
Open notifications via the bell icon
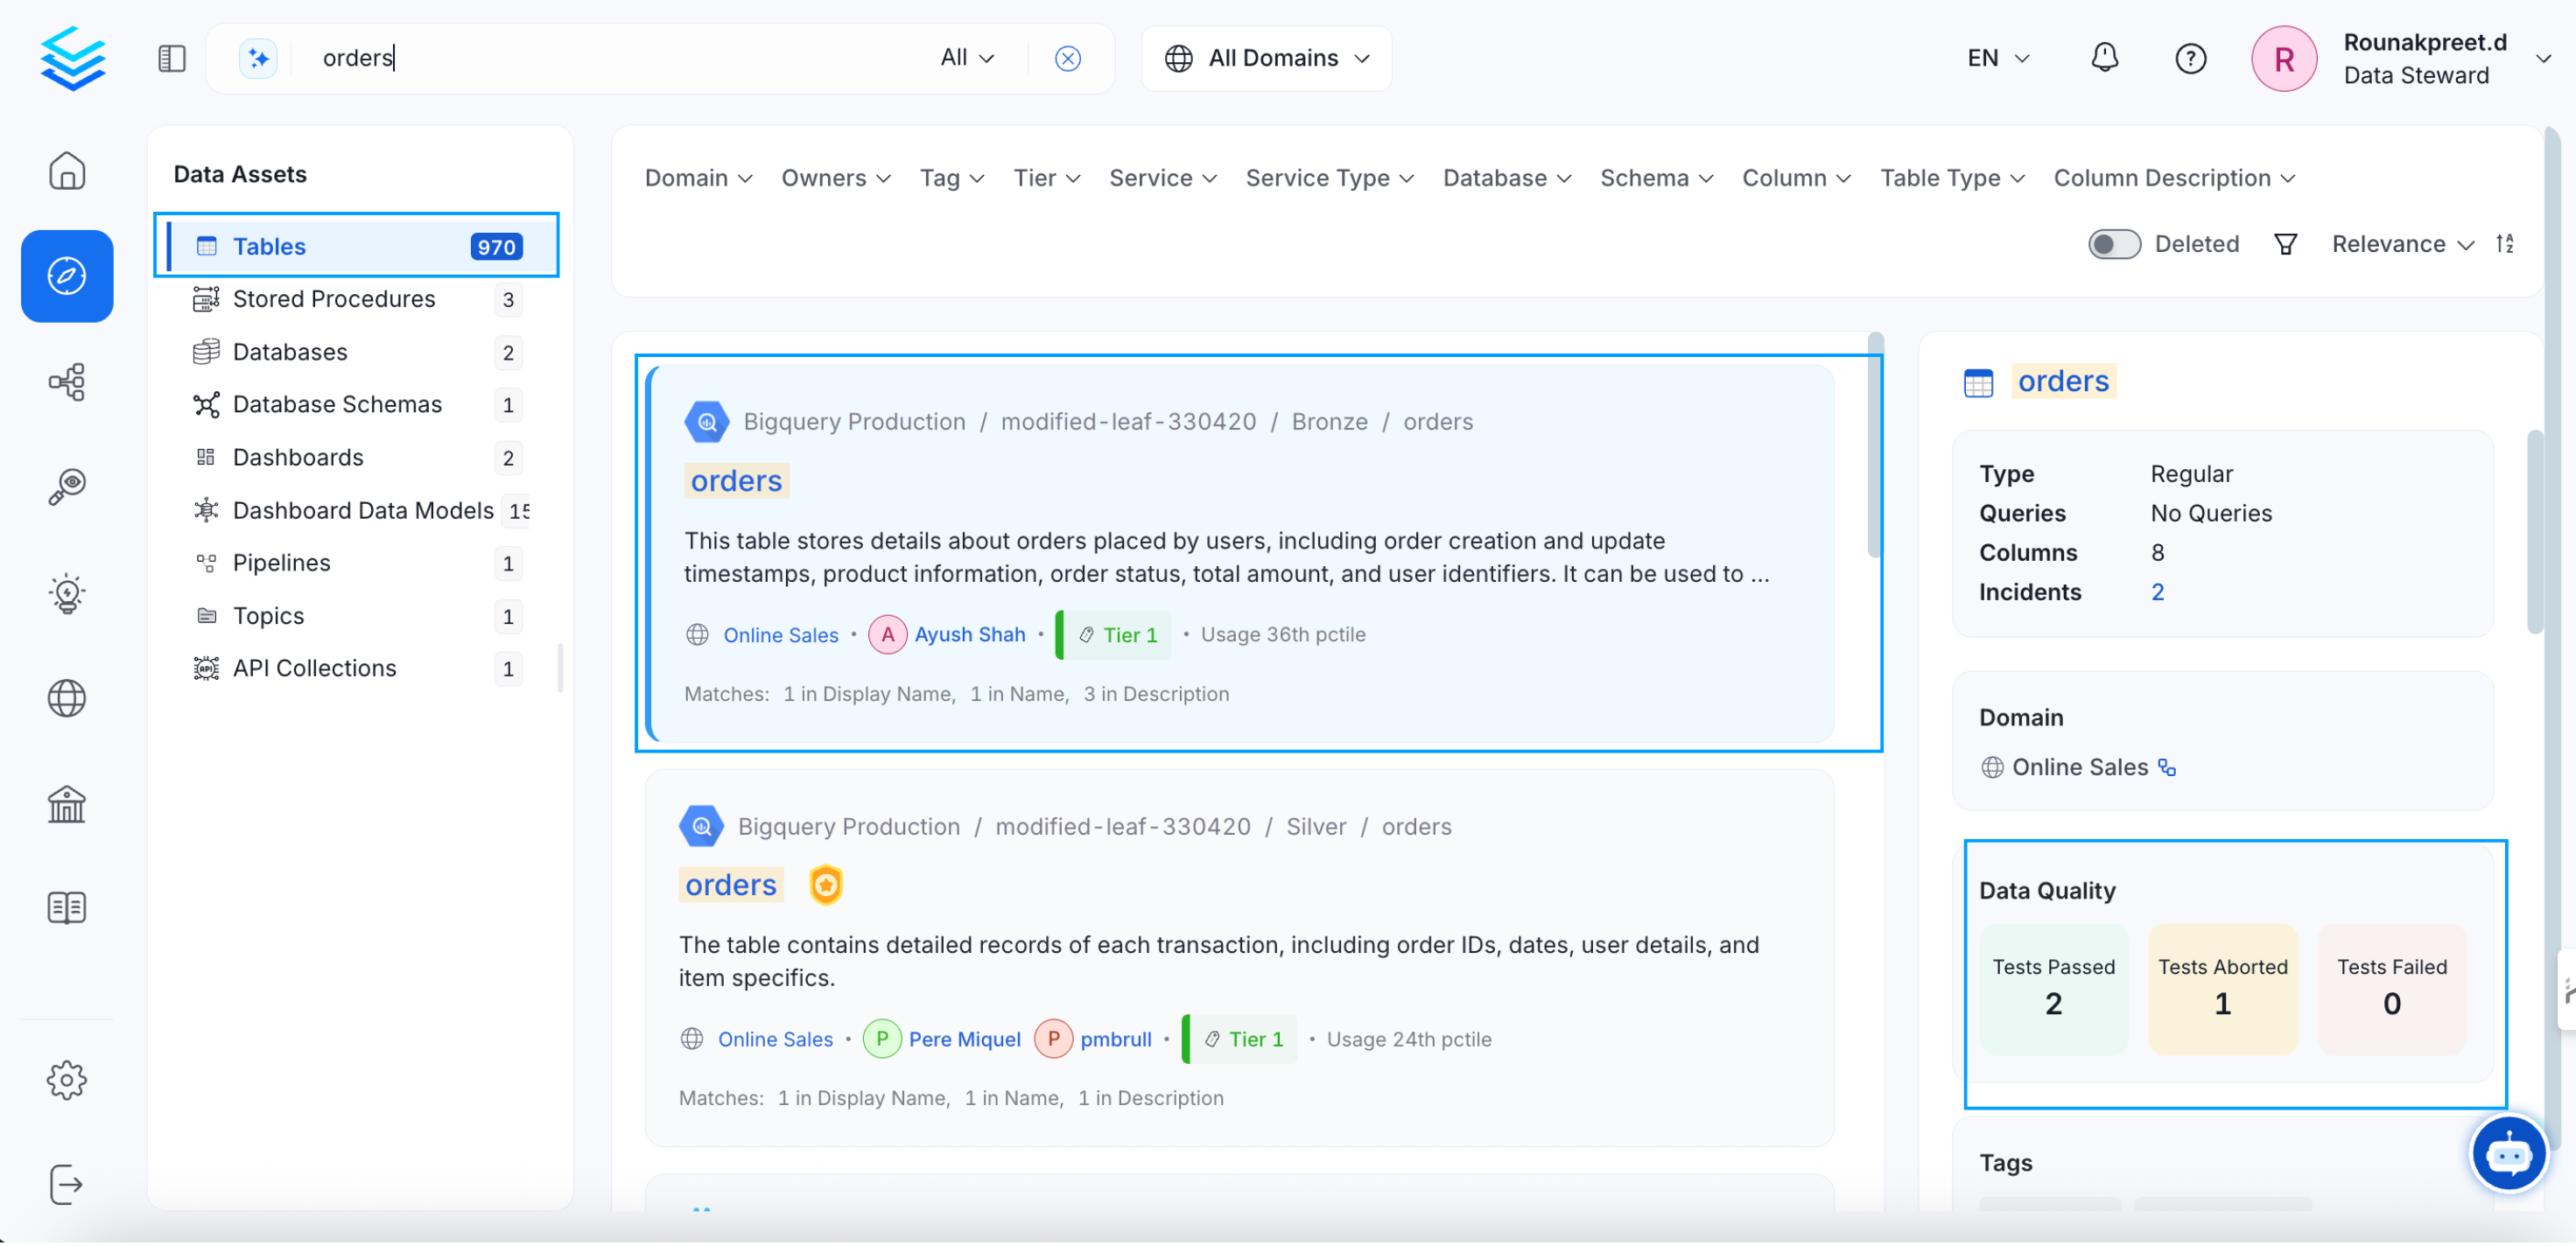tap(2104, 58)
